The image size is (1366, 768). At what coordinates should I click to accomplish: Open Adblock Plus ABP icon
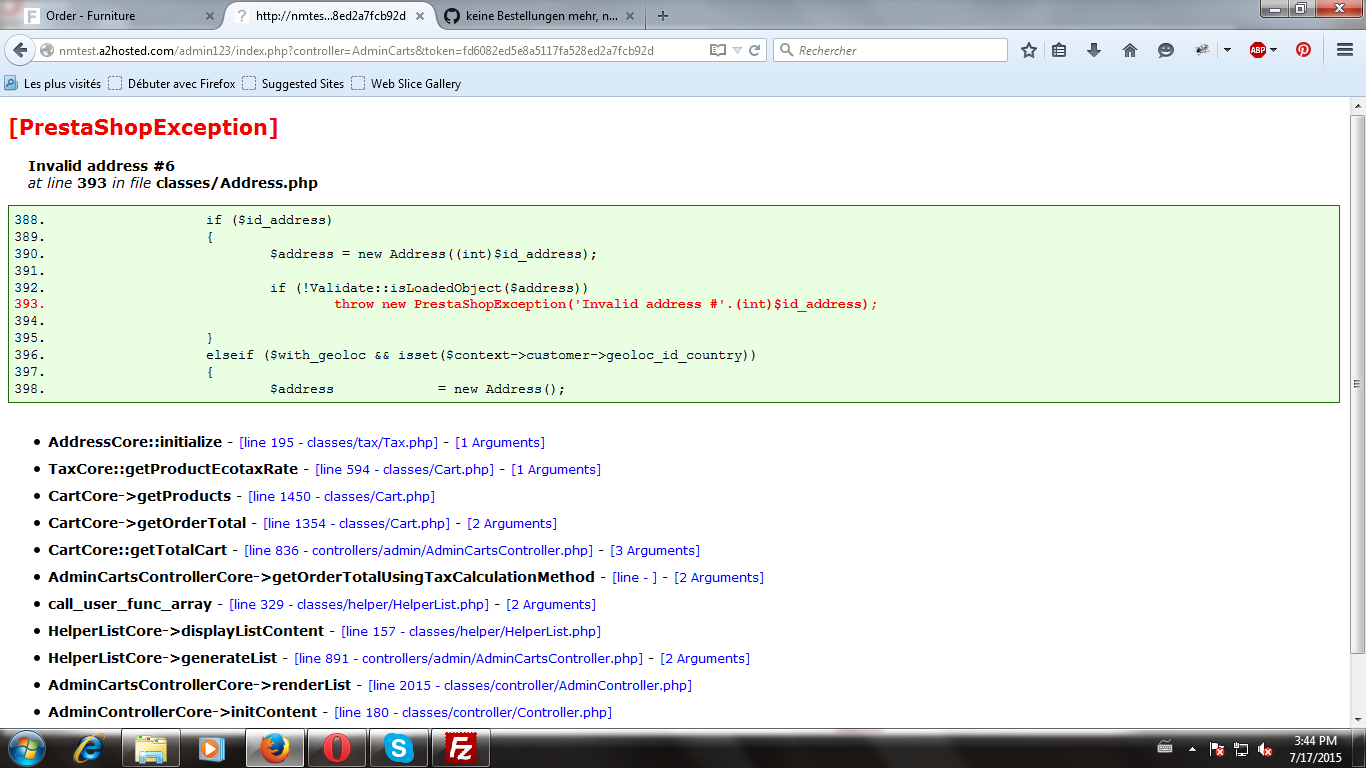pyautogui.click(x=1258, y=50)
